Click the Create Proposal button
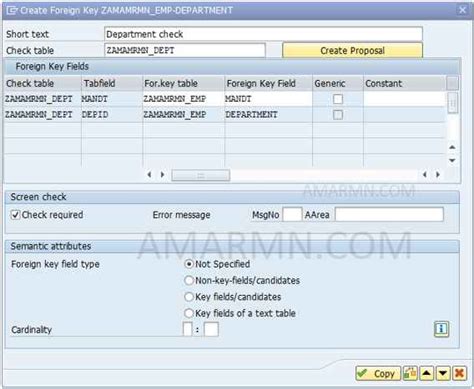This screenshot has width=474, height=389. 352,50
